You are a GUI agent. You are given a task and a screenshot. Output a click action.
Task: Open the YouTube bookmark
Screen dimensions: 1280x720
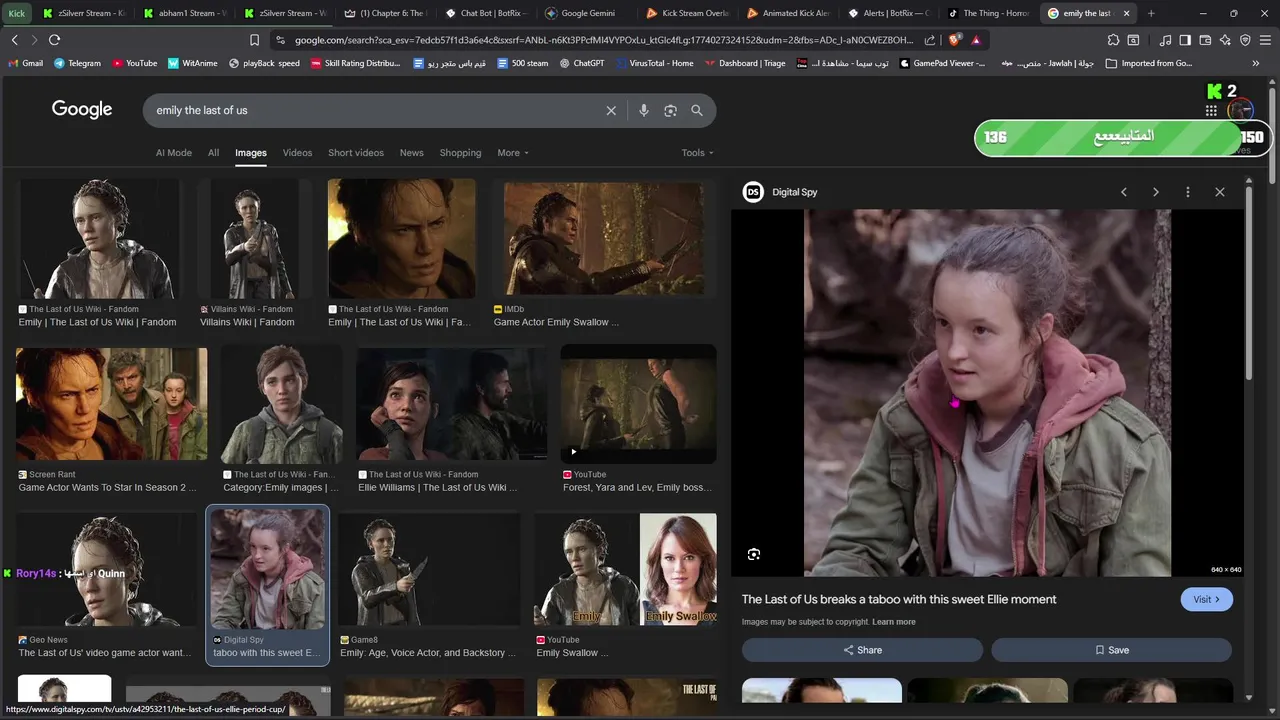134,63
